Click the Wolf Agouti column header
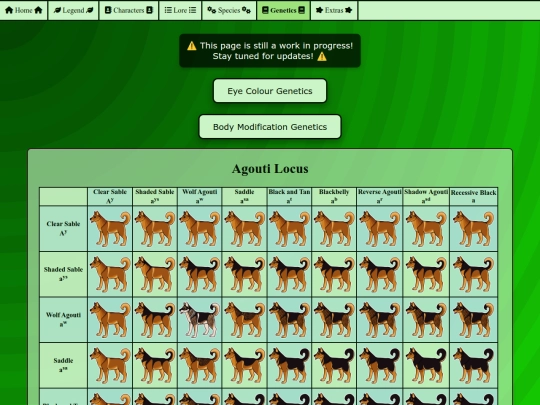Image resolution: width=540 pixels, height=405 pixels. (199, 196)
